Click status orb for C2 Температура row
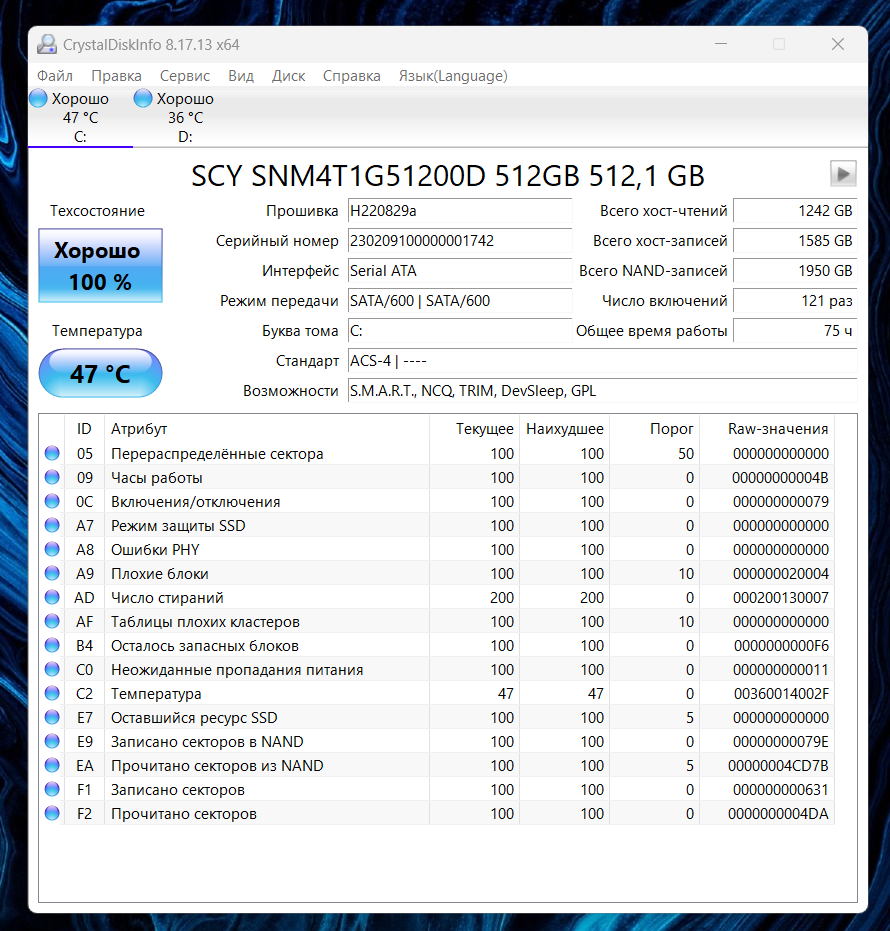Viewport: 890px width, 931px height. click(52, 693)
